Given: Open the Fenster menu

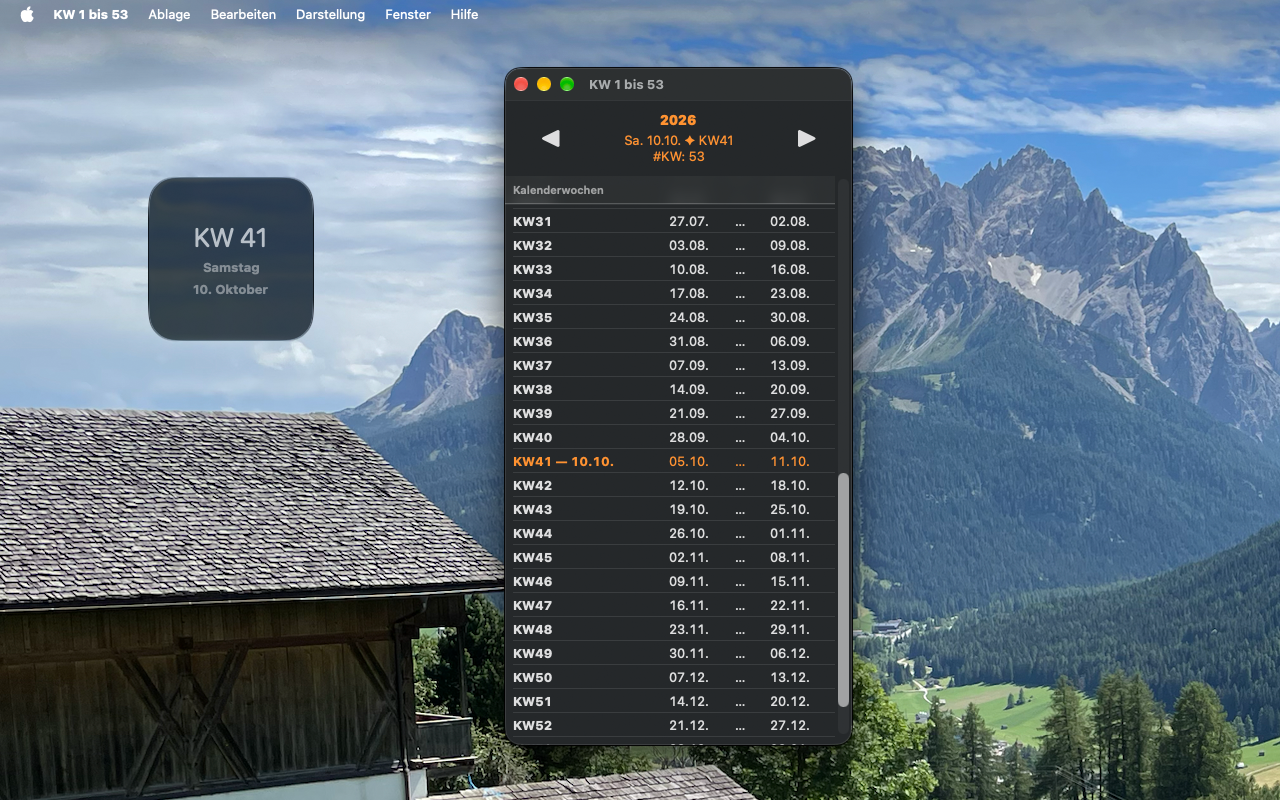Looking at the screenshot, I should (x=408, y=14).
